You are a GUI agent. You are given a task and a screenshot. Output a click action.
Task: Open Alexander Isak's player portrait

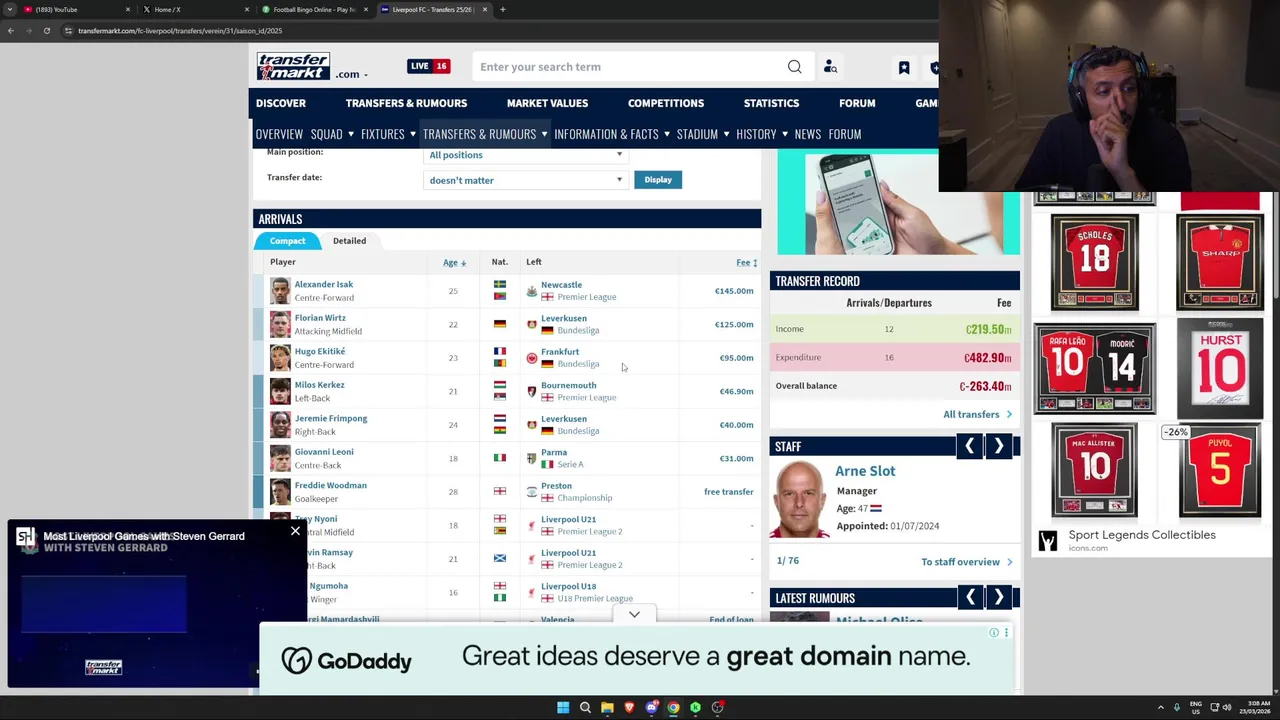click(280, 291)
